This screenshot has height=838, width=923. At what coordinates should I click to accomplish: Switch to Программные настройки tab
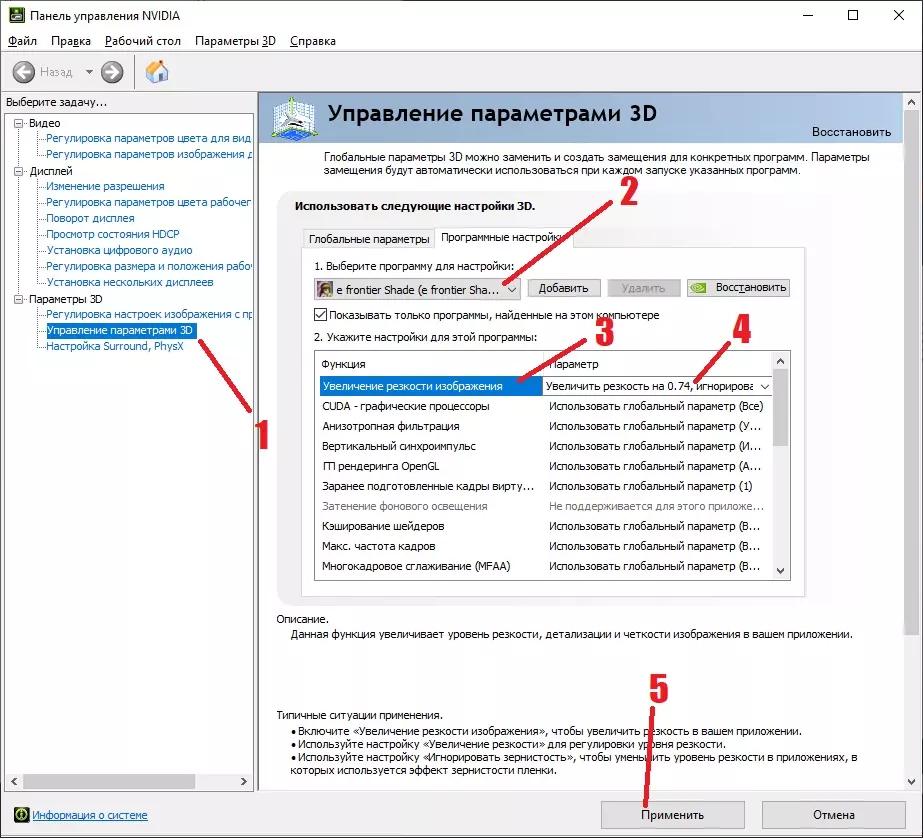click(503, 237)
